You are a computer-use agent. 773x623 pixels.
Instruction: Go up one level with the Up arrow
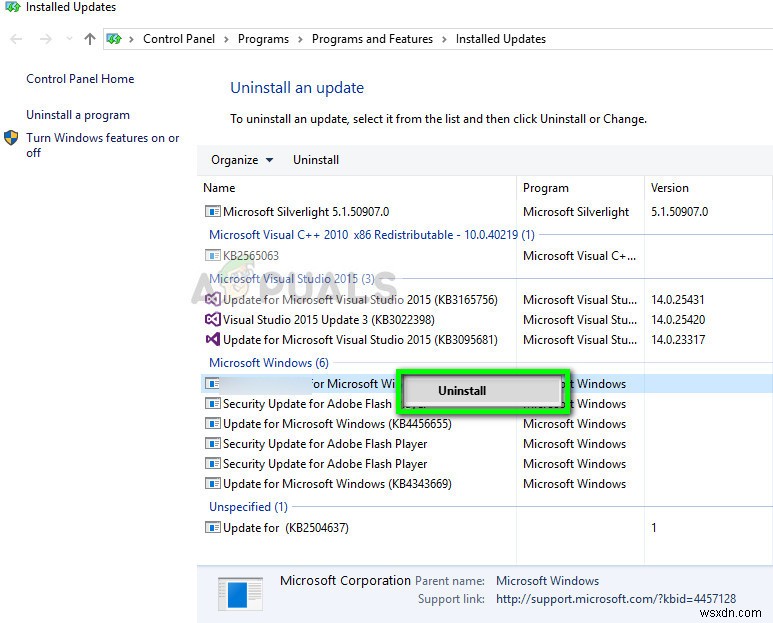[90, 39]
